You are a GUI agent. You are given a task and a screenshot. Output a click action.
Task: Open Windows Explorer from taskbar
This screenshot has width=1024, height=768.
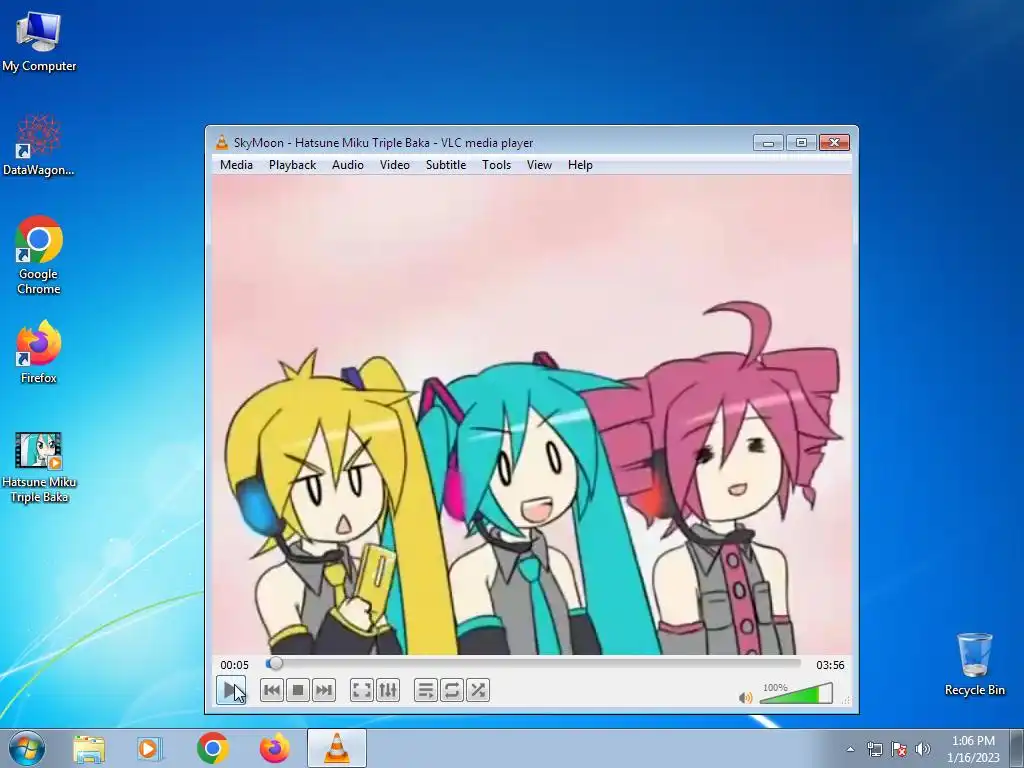coord(89,748)
